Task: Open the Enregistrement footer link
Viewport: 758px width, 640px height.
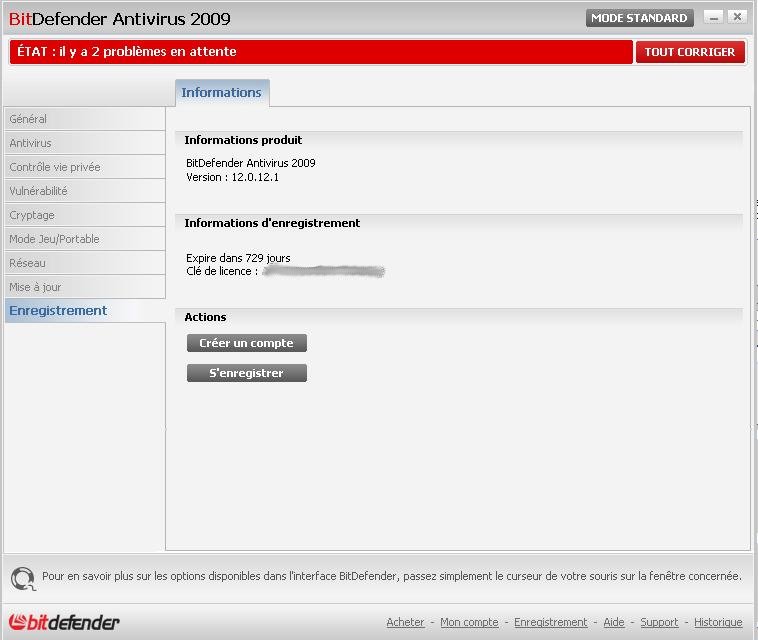Action: pyautogui.click(x=551, y=622)
